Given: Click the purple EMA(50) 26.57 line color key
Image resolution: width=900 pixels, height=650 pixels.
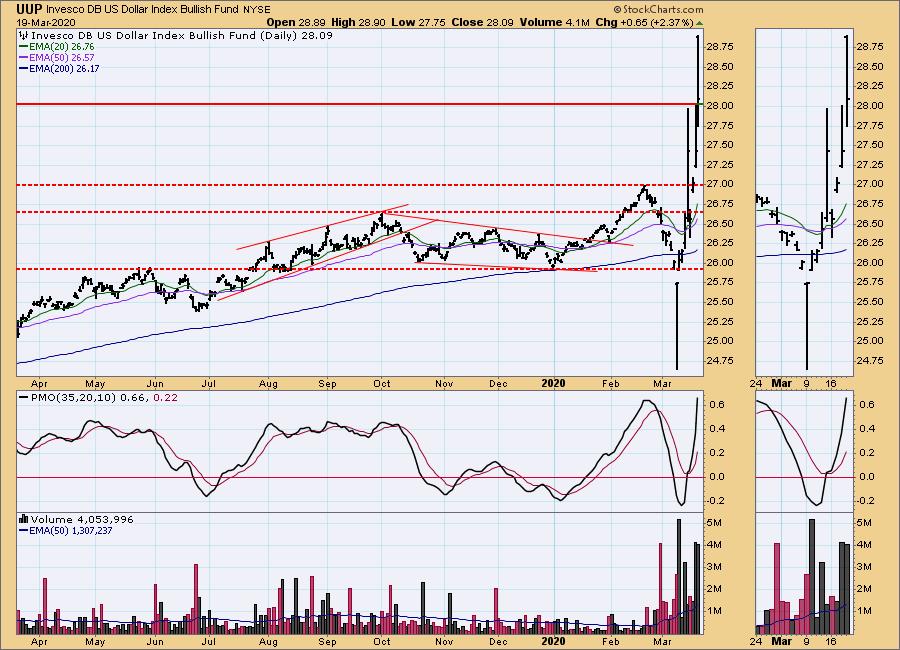Looking at the screenshot, I should point(24,57).
